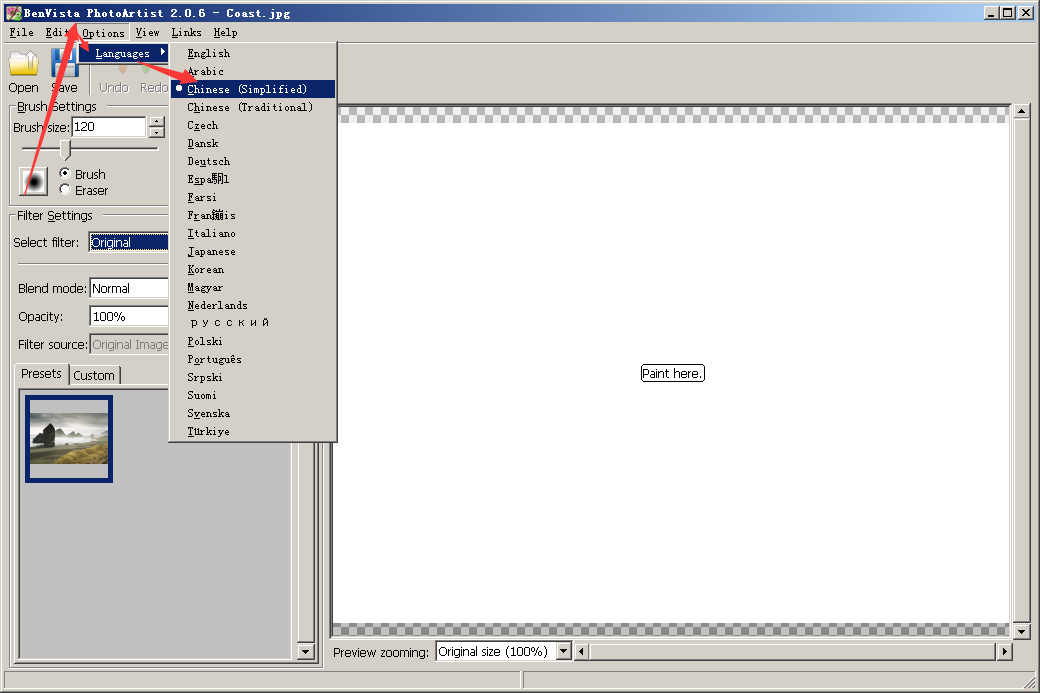The width and height of the screenshot is (1040, 693).
Task: Choose Czech language
Action: [253, 125]
